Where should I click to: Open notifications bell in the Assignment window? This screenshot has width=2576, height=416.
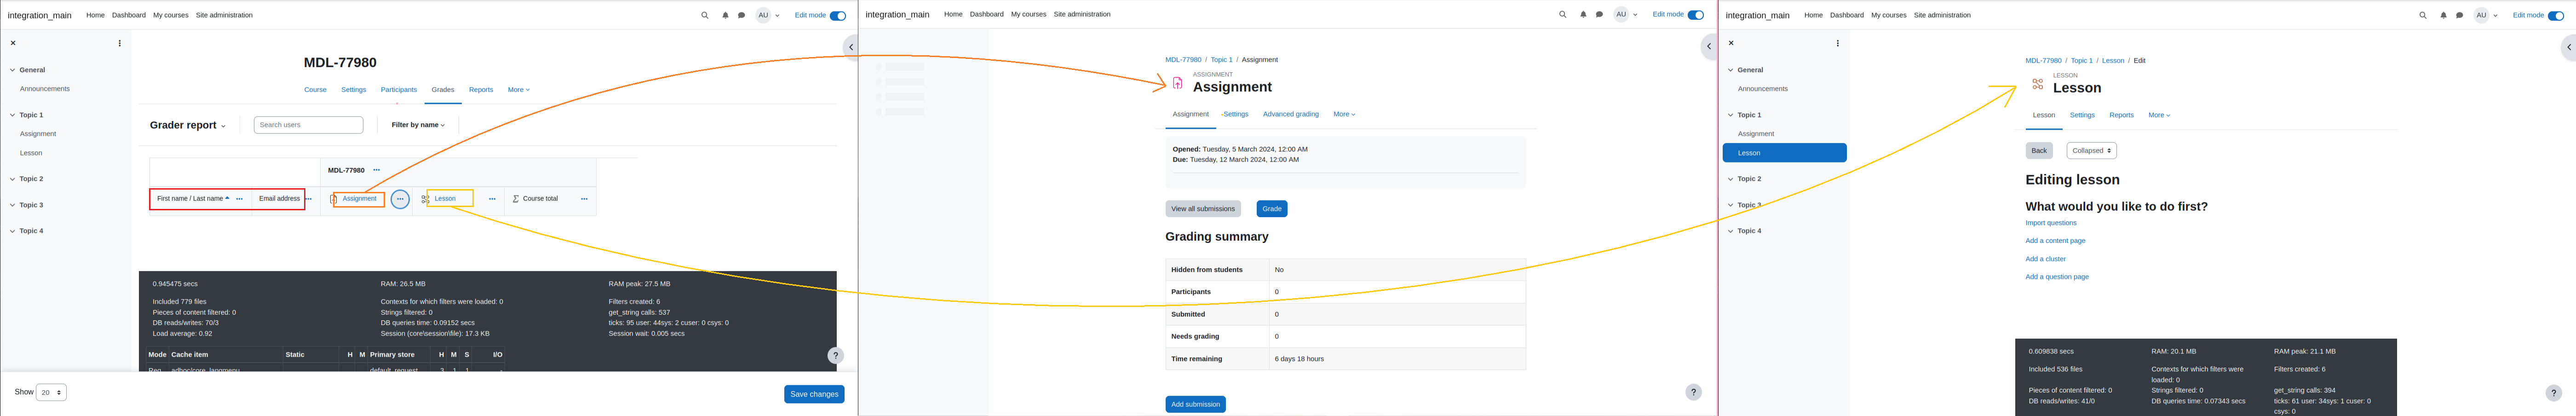pyautogui.click(x=1583, y=14)
